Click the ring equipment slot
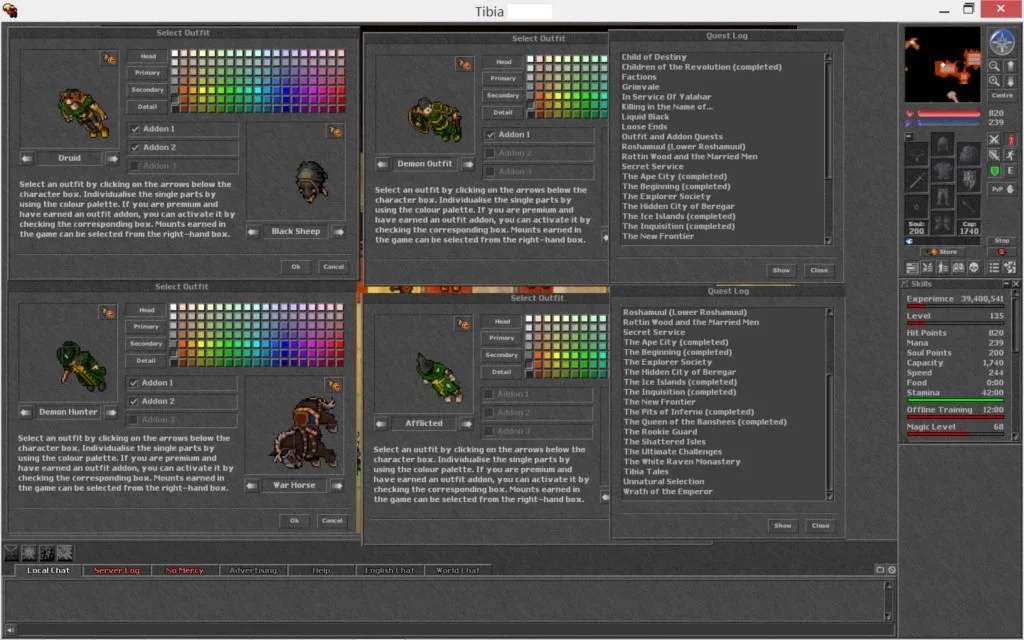 [917, 205]
